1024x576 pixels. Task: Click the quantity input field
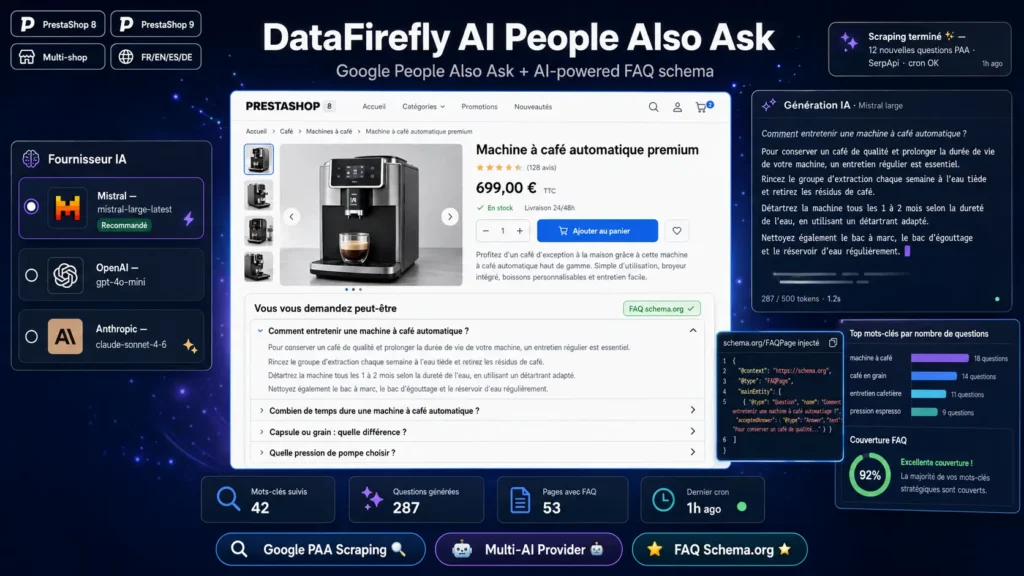(x=503, y=231)
